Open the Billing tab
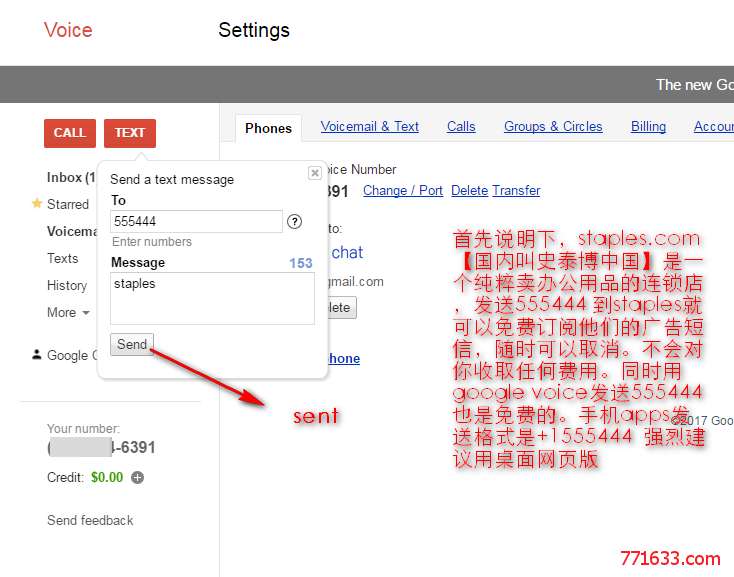The image size is (734, 577). click(648, 126)
